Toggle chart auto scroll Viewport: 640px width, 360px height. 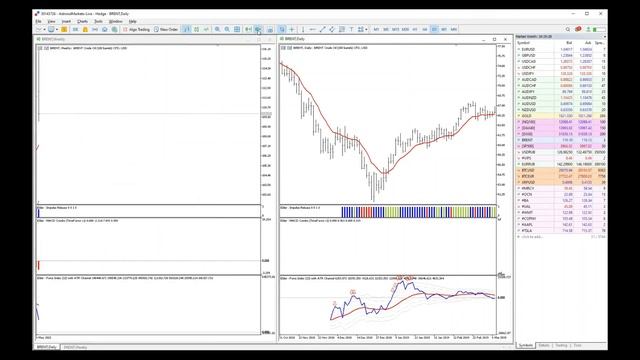coord(248,29)
